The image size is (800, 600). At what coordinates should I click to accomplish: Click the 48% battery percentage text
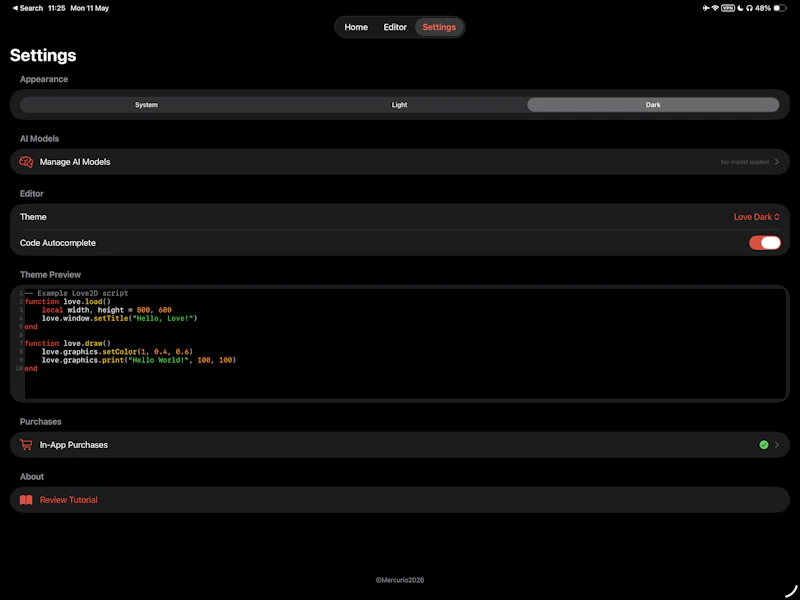(x=763, y=8)
